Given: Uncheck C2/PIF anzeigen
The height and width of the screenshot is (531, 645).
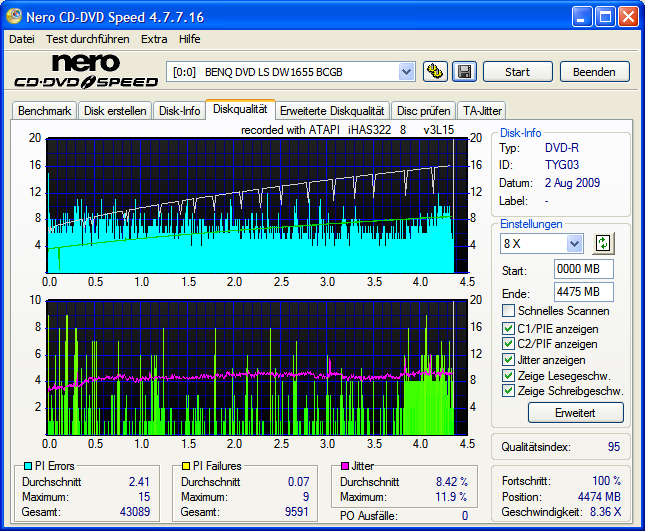Looking at the screenshot, I should [508, 344].
